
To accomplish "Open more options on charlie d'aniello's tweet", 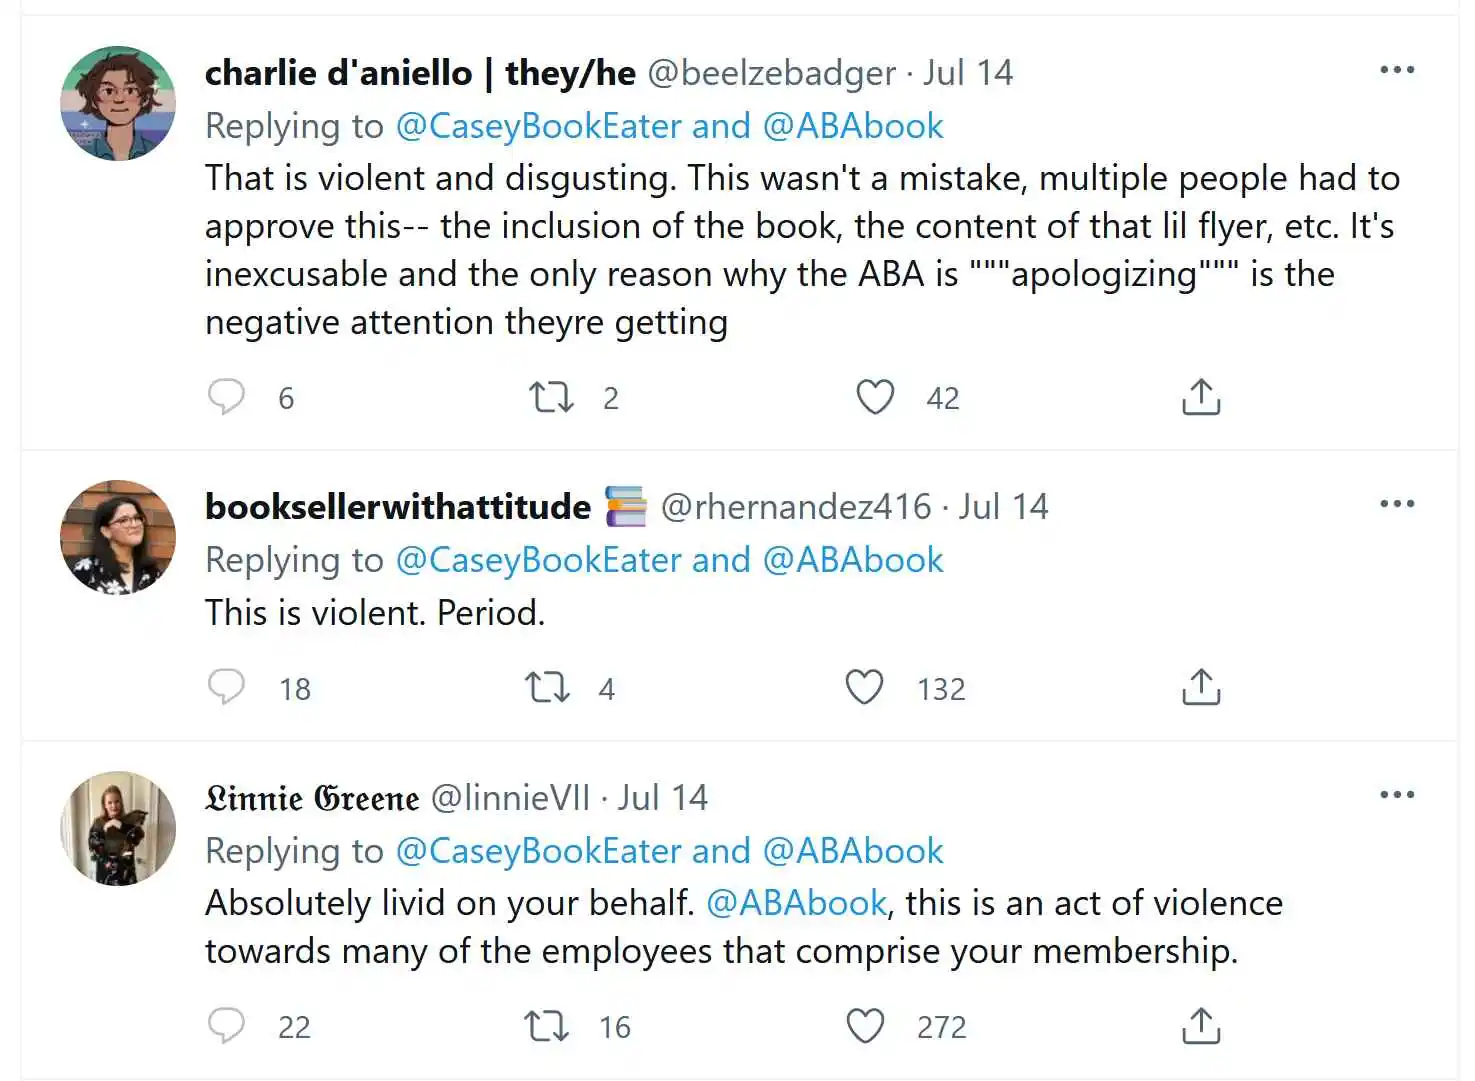I will (x=1397, y=70).
